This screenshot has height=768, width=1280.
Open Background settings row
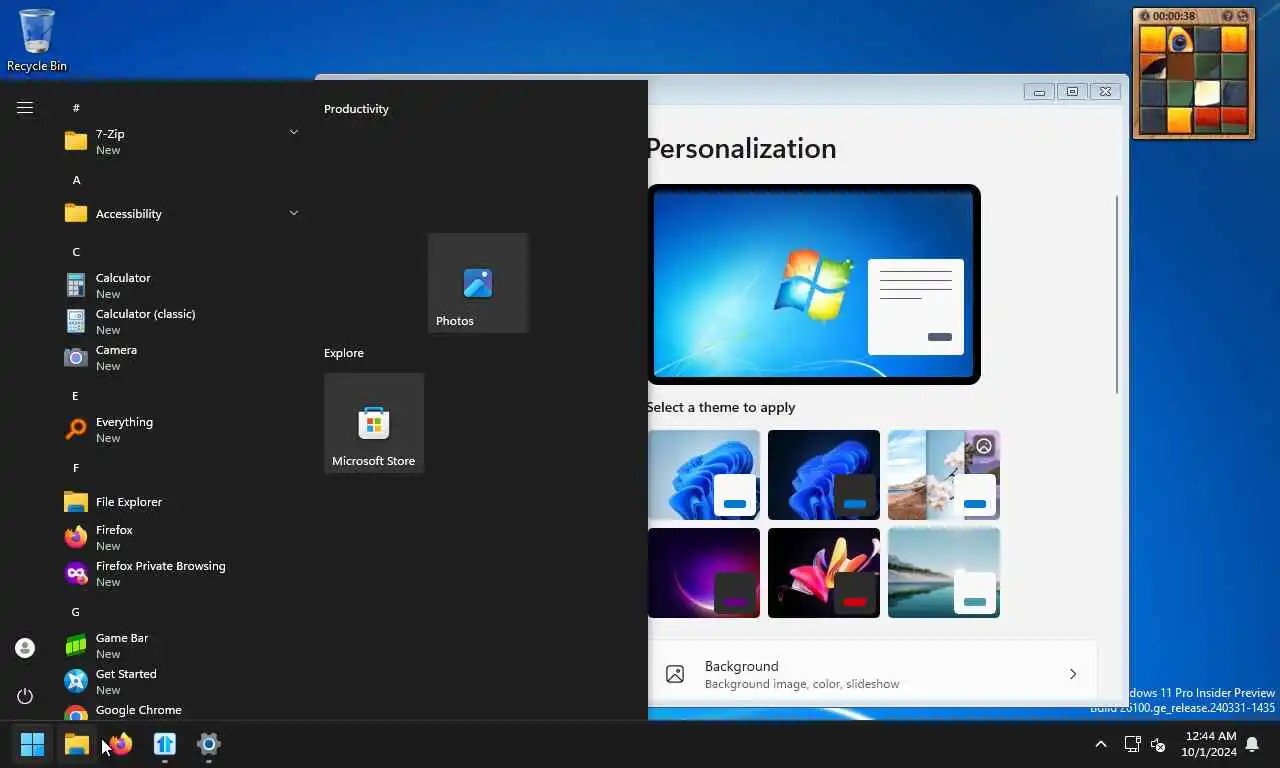pyautogui.click(x=873, y=674)
